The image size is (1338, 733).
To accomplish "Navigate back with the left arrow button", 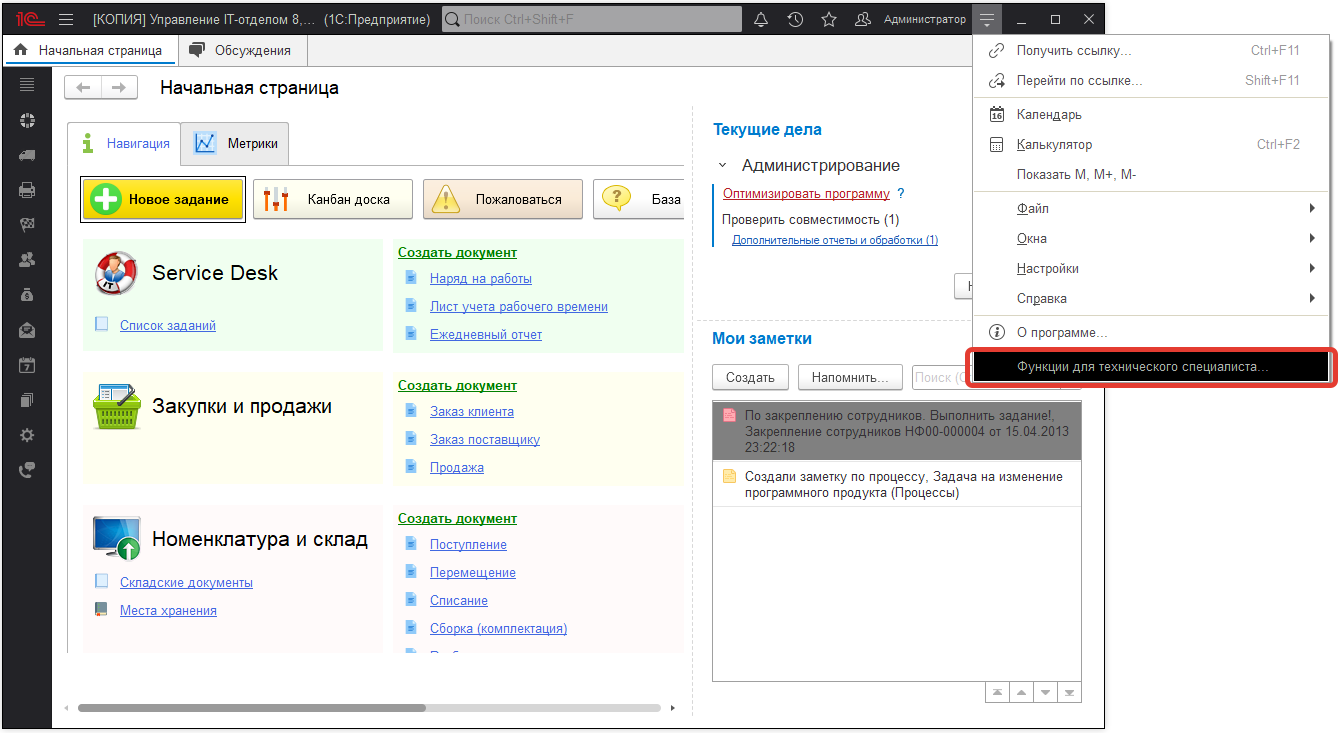I will (x=83, y=88).
